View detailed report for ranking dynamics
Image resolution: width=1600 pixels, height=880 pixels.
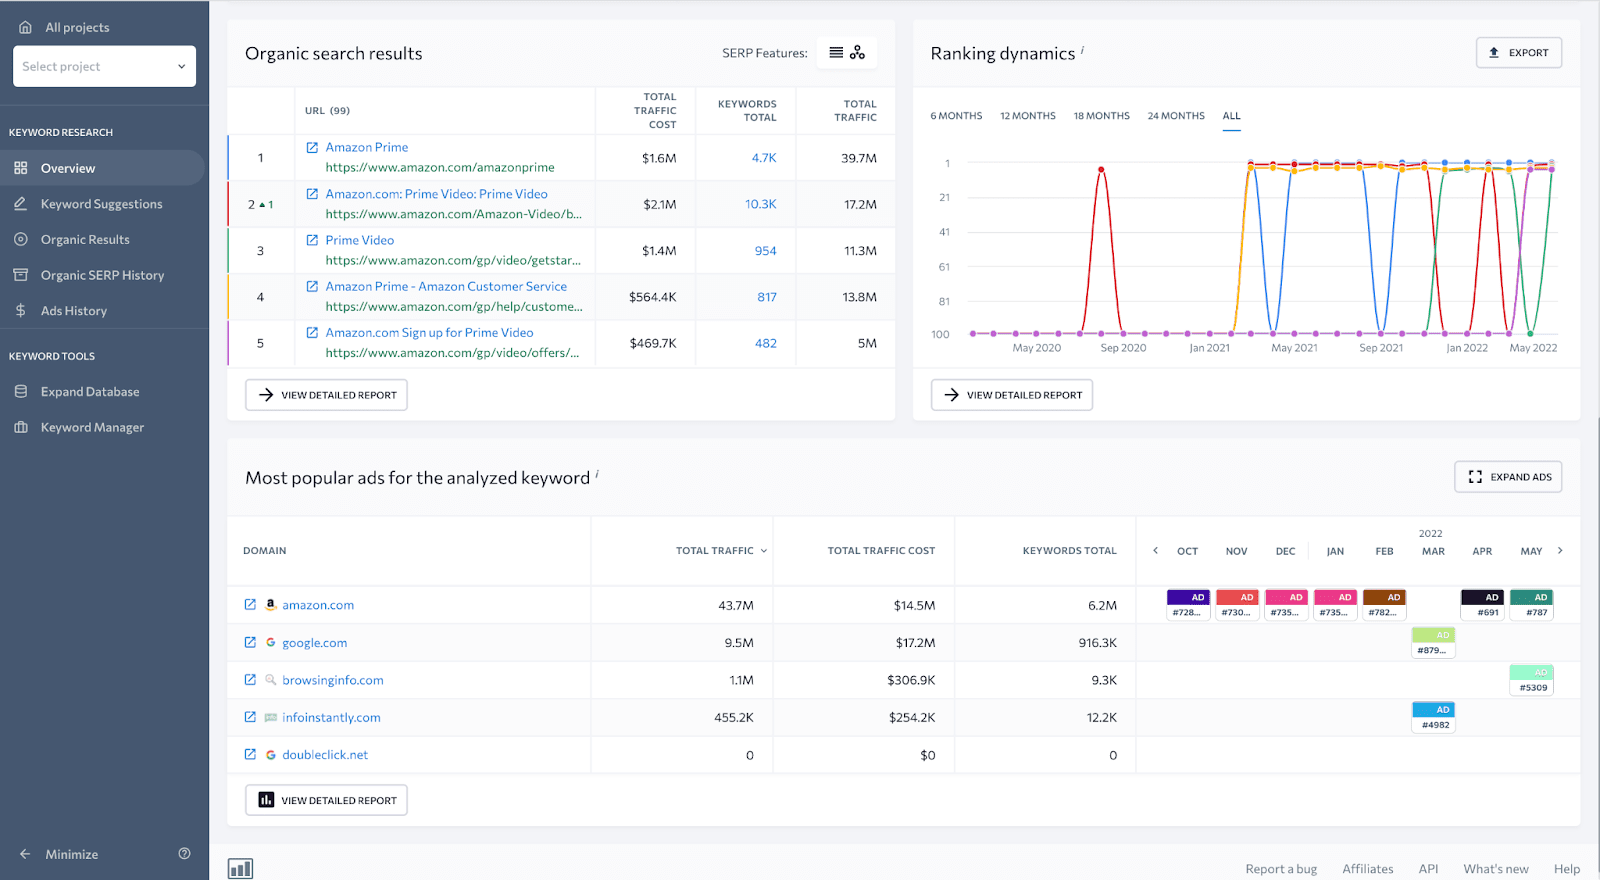pos(1012,395)
